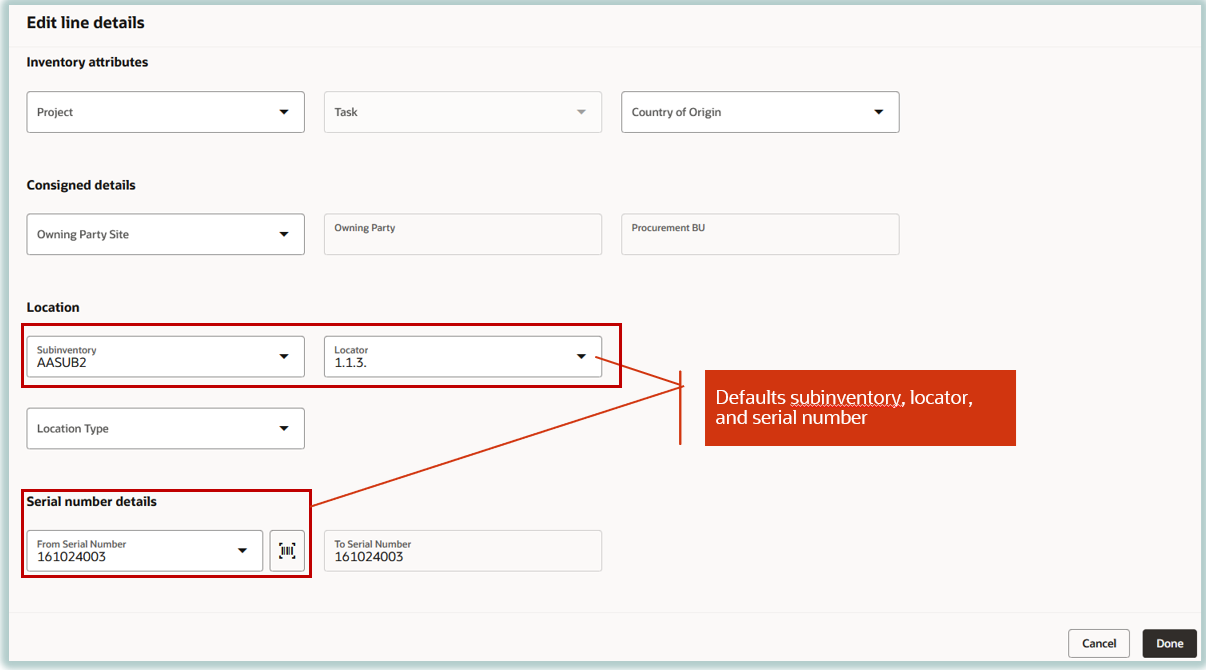Click the Consigned details heading
1206x670 pixels.
(x=81, y=185)
